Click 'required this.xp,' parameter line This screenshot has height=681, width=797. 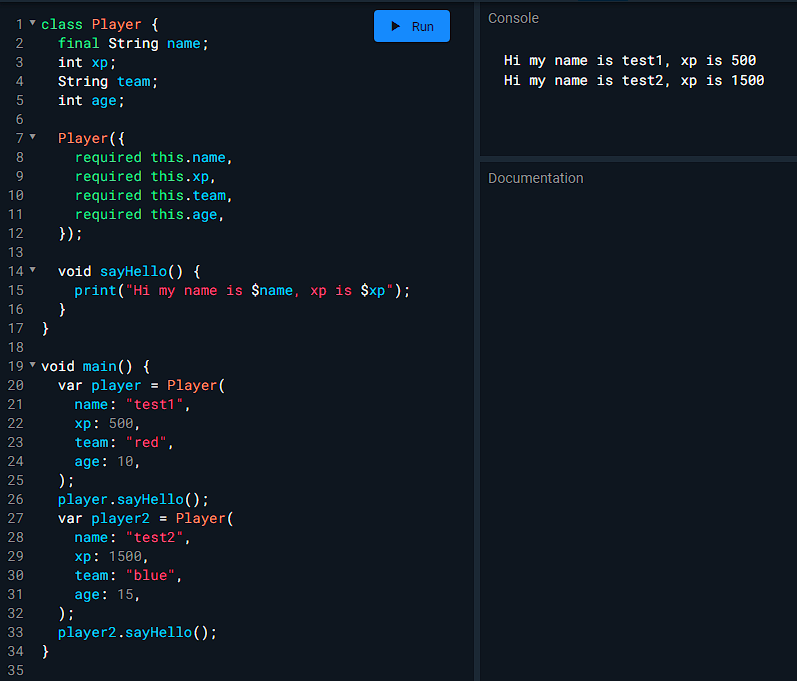145,176
